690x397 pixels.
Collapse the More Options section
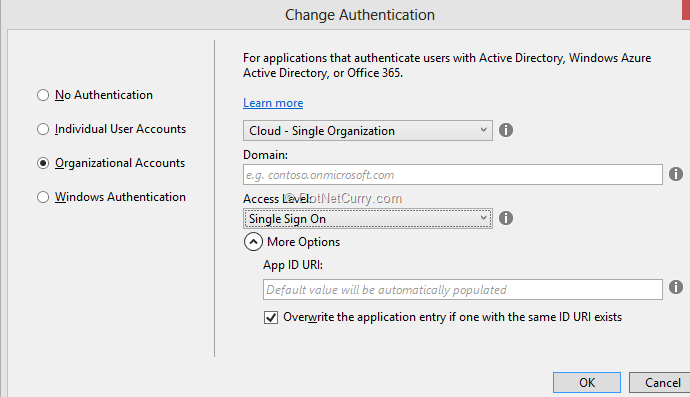253,242
